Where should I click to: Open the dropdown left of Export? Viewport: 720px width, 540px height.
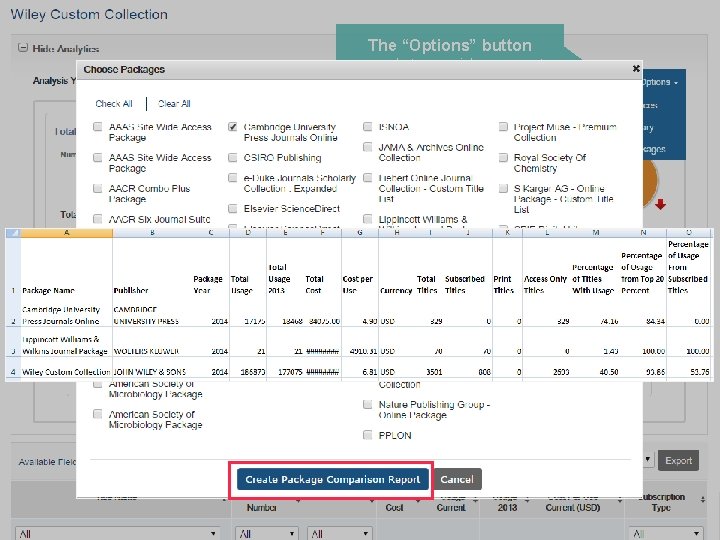coord(648,459)
